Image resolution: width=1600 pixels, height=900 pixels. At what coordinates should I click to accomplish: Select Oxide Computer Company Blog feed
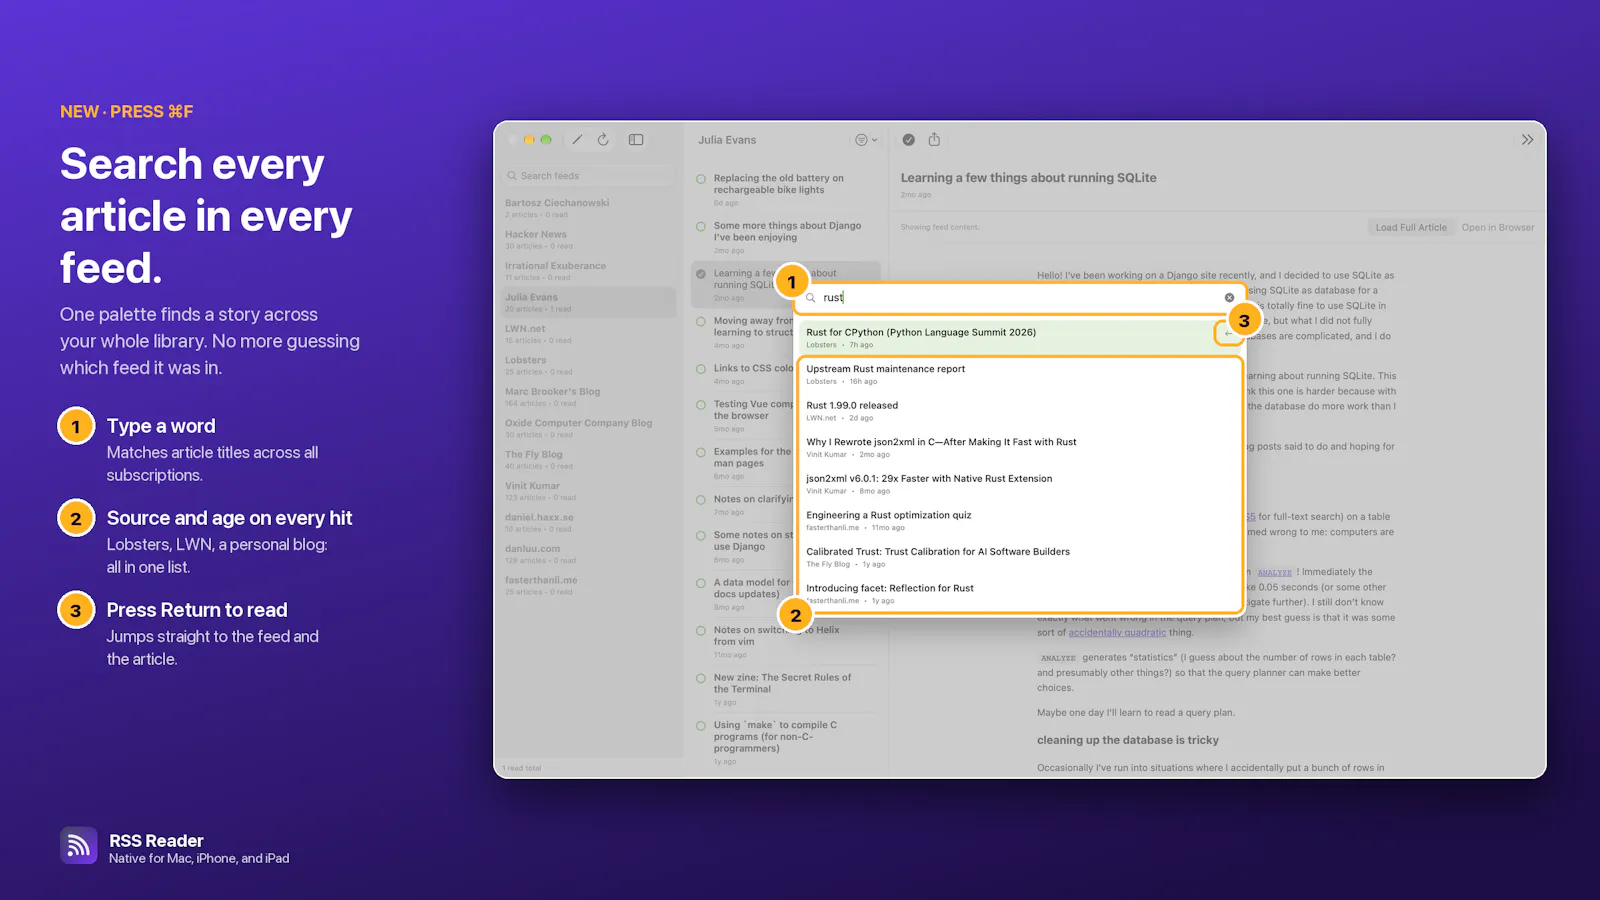tap(590, 428)
